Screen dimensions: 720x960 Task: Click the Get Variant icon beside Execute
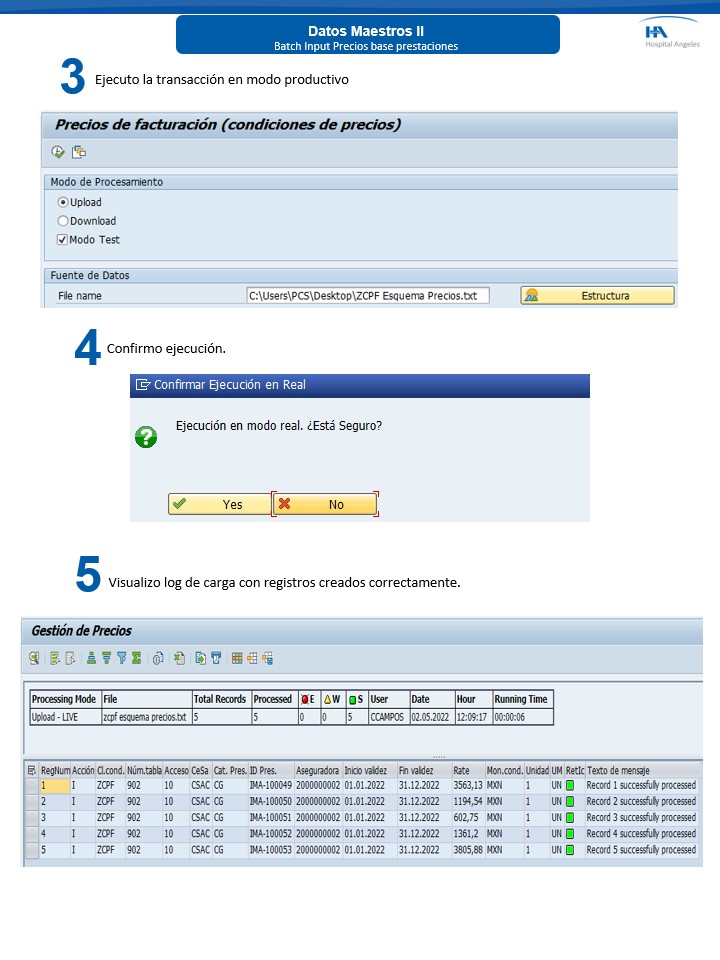tap(79, 152)
